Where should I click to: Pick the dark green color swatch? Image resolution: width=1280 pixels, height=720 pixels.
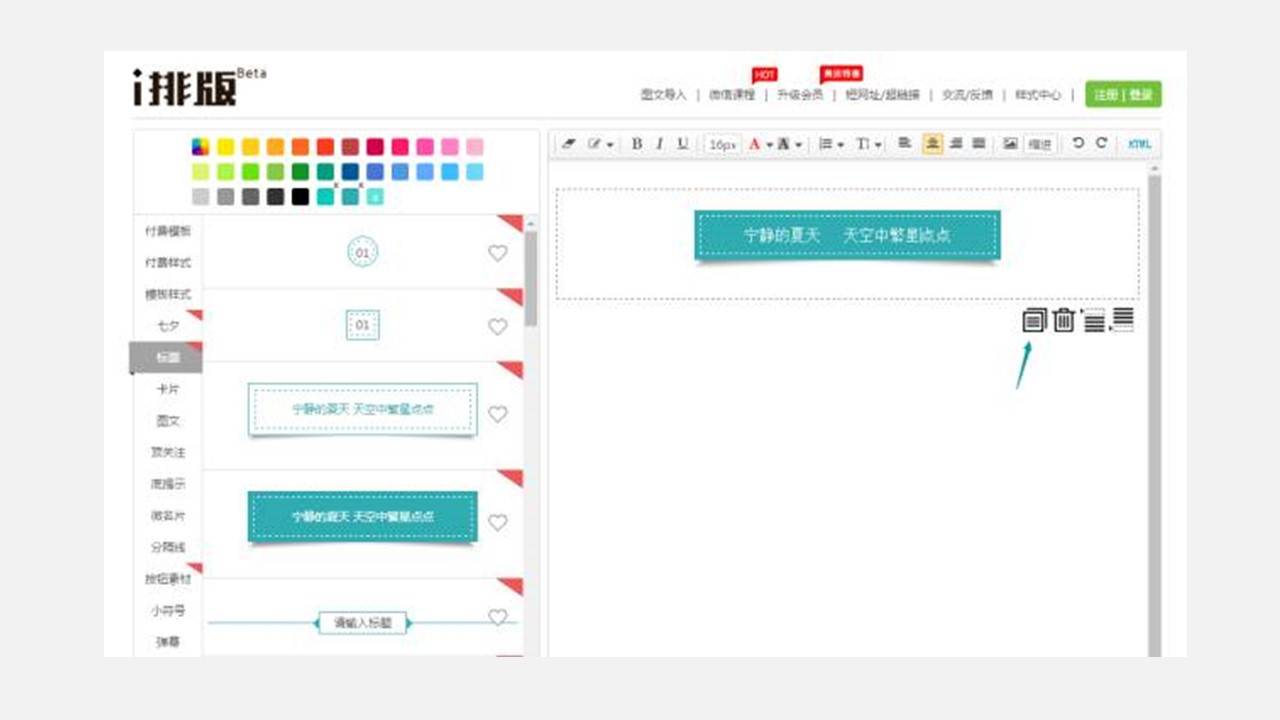coord(300,171)
